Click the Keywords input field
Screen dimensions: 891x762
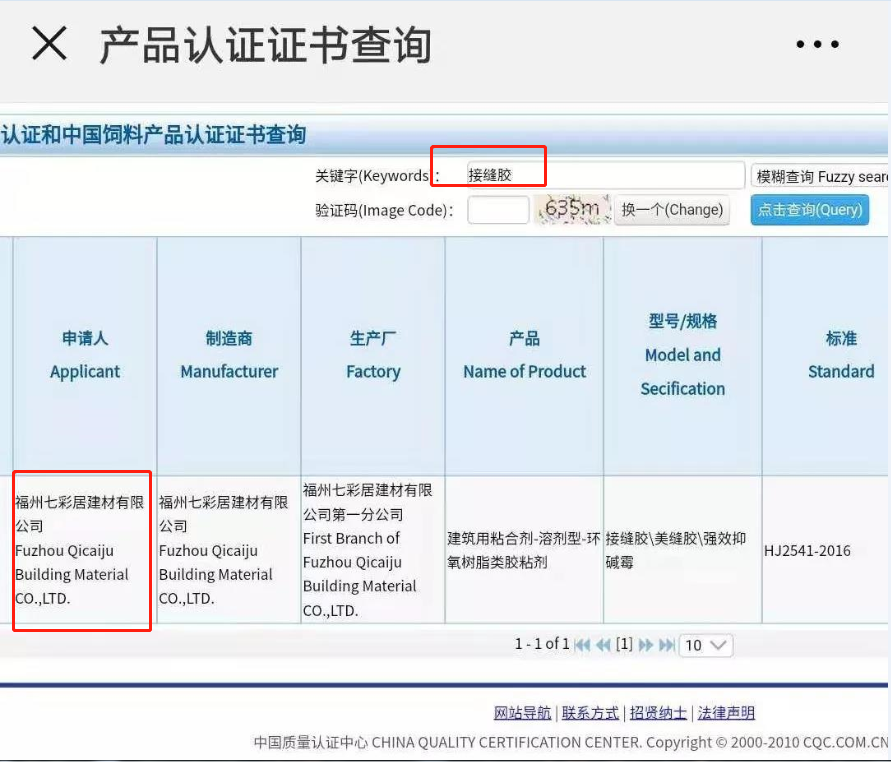click(x=605, y=175)
